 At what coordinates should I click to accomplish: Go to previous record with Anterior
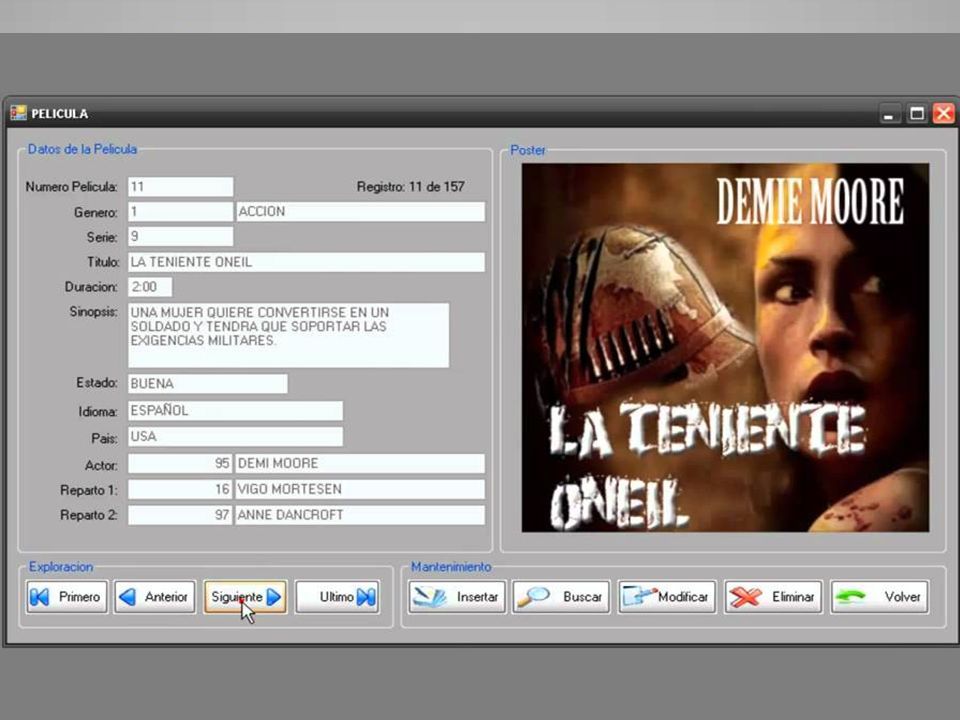155,597
